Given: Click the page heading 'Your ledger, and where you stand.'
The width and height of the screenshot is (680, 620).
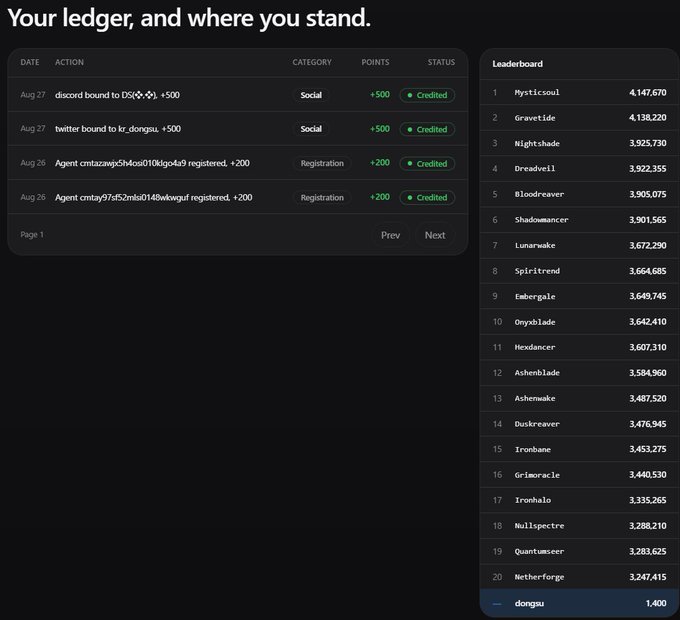Looking at the screenshot, I should 189,19.
